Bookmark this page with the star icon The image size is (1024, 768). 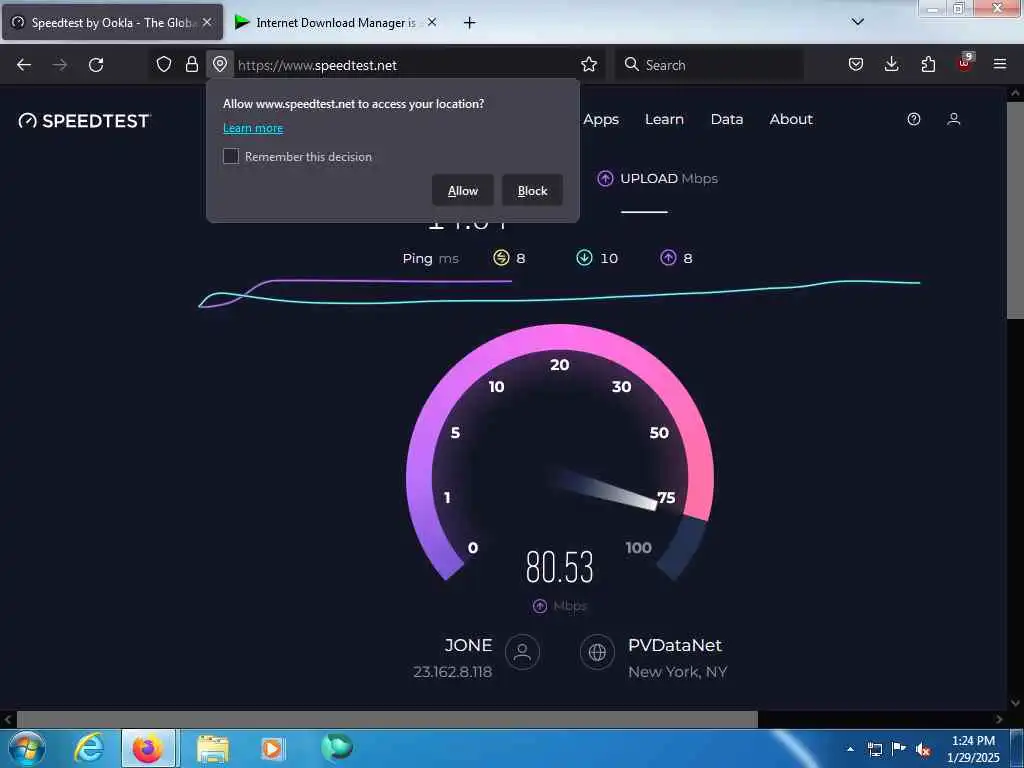point(589,64)
